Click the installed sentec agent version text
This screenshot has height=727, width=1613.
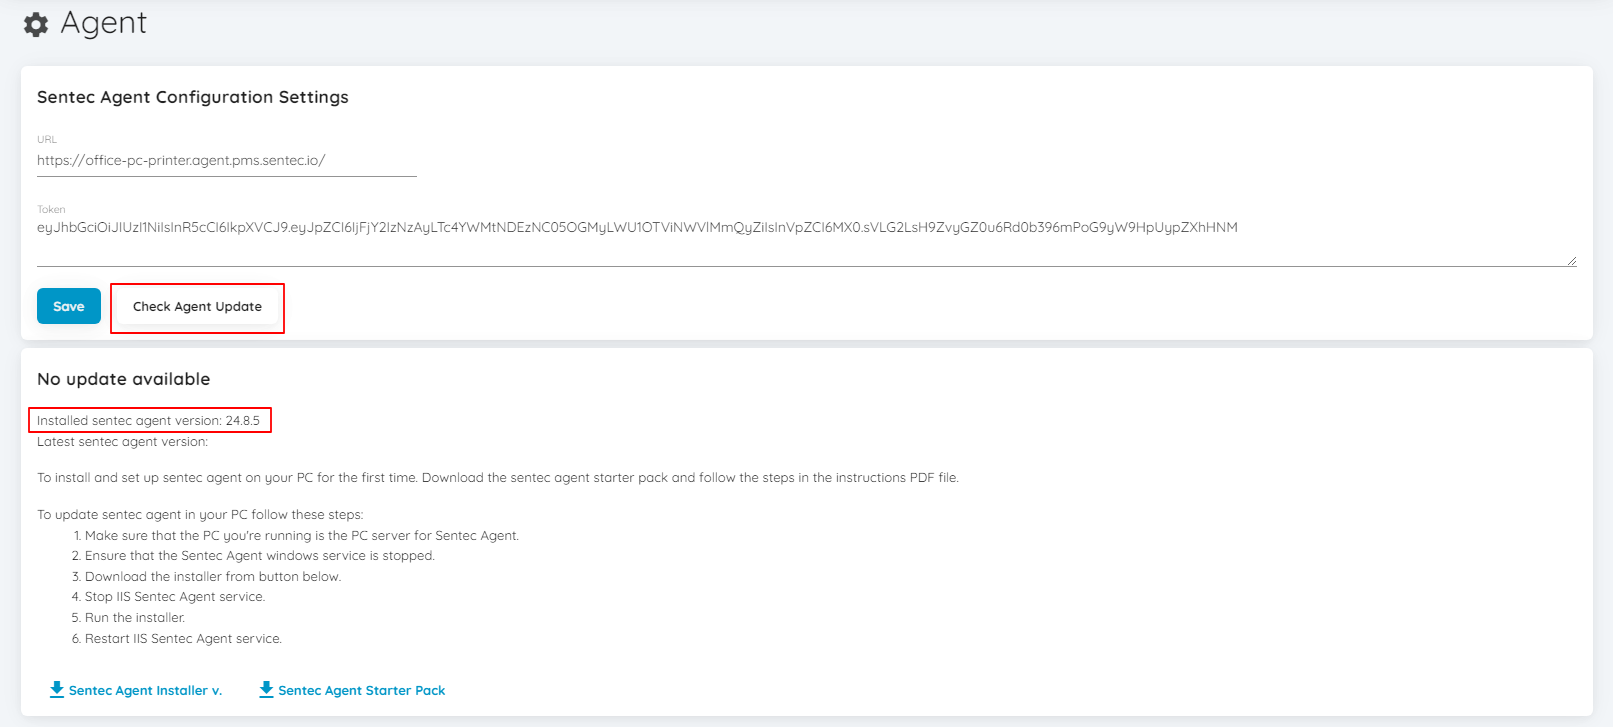coord(148,421)
